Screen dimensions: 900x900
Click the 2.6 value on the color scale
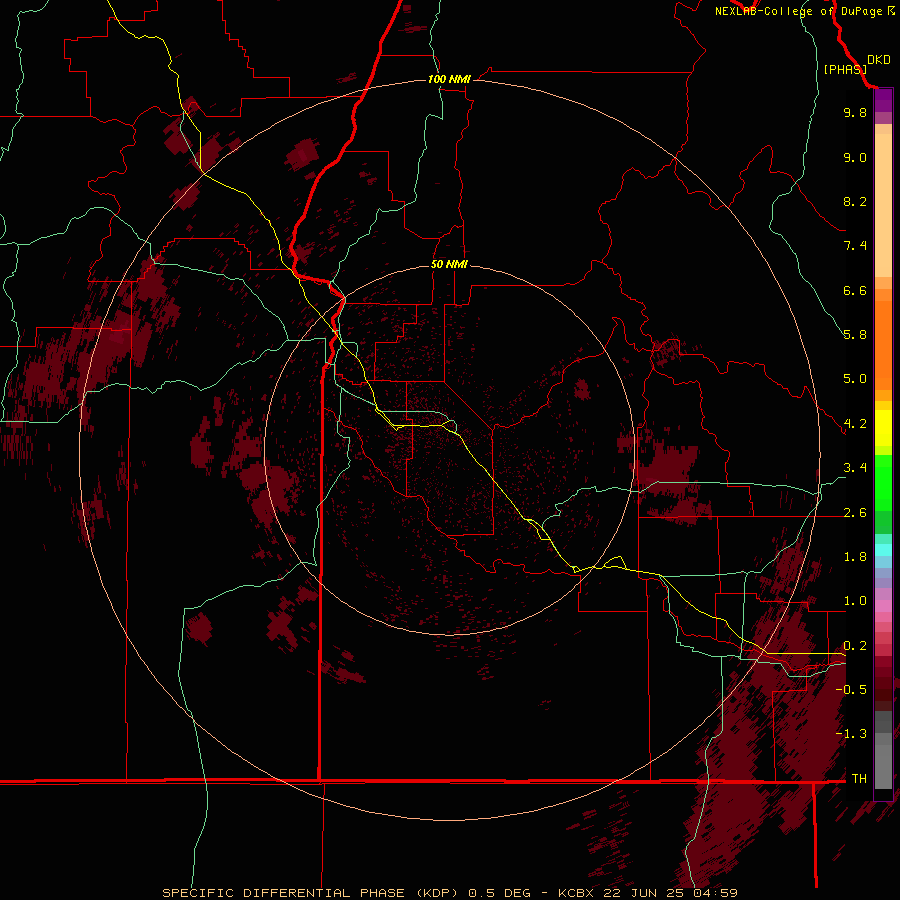855,513
